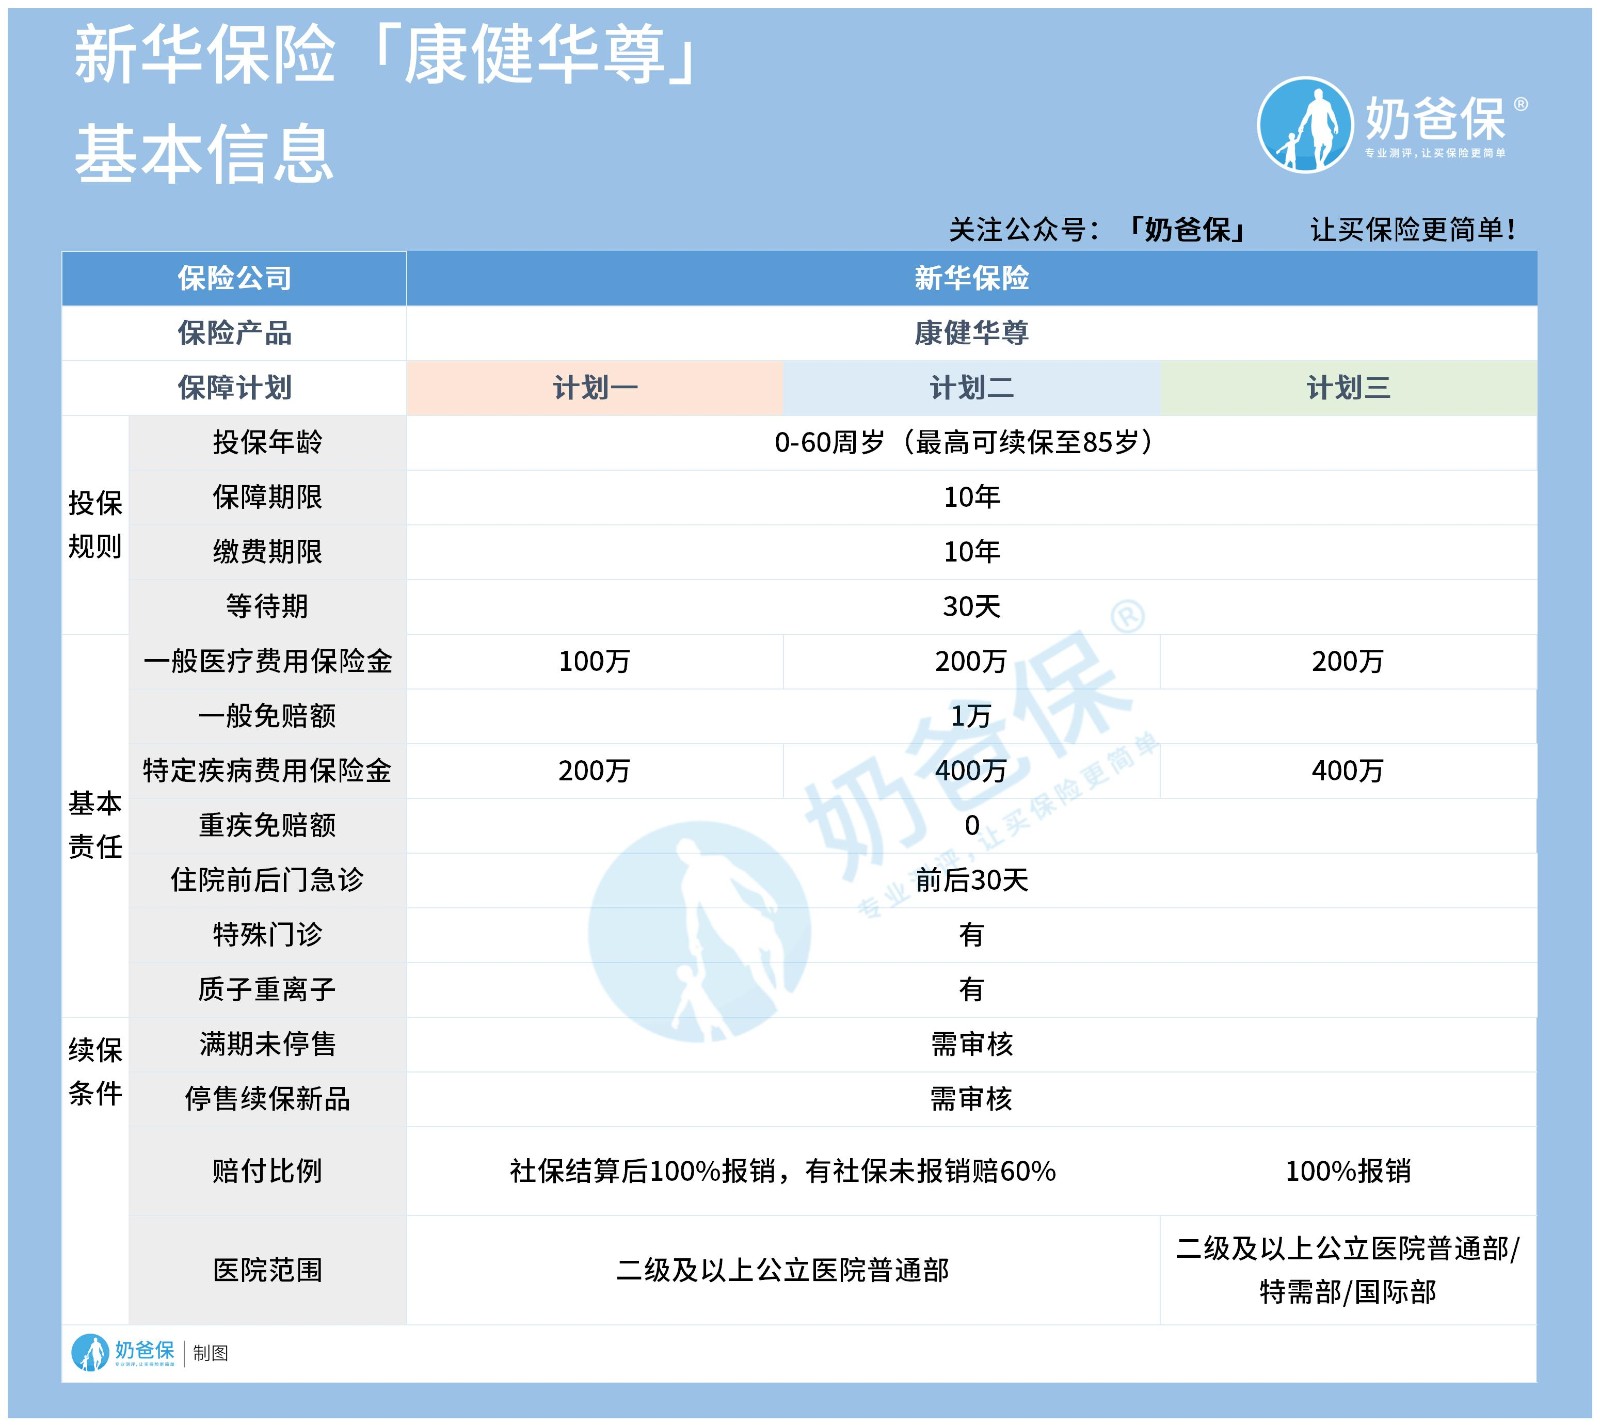Click the 二级及以上公立医院普通部 cell
Viewport: 1600px width, 1426px height.
[x=783, y=1270]
